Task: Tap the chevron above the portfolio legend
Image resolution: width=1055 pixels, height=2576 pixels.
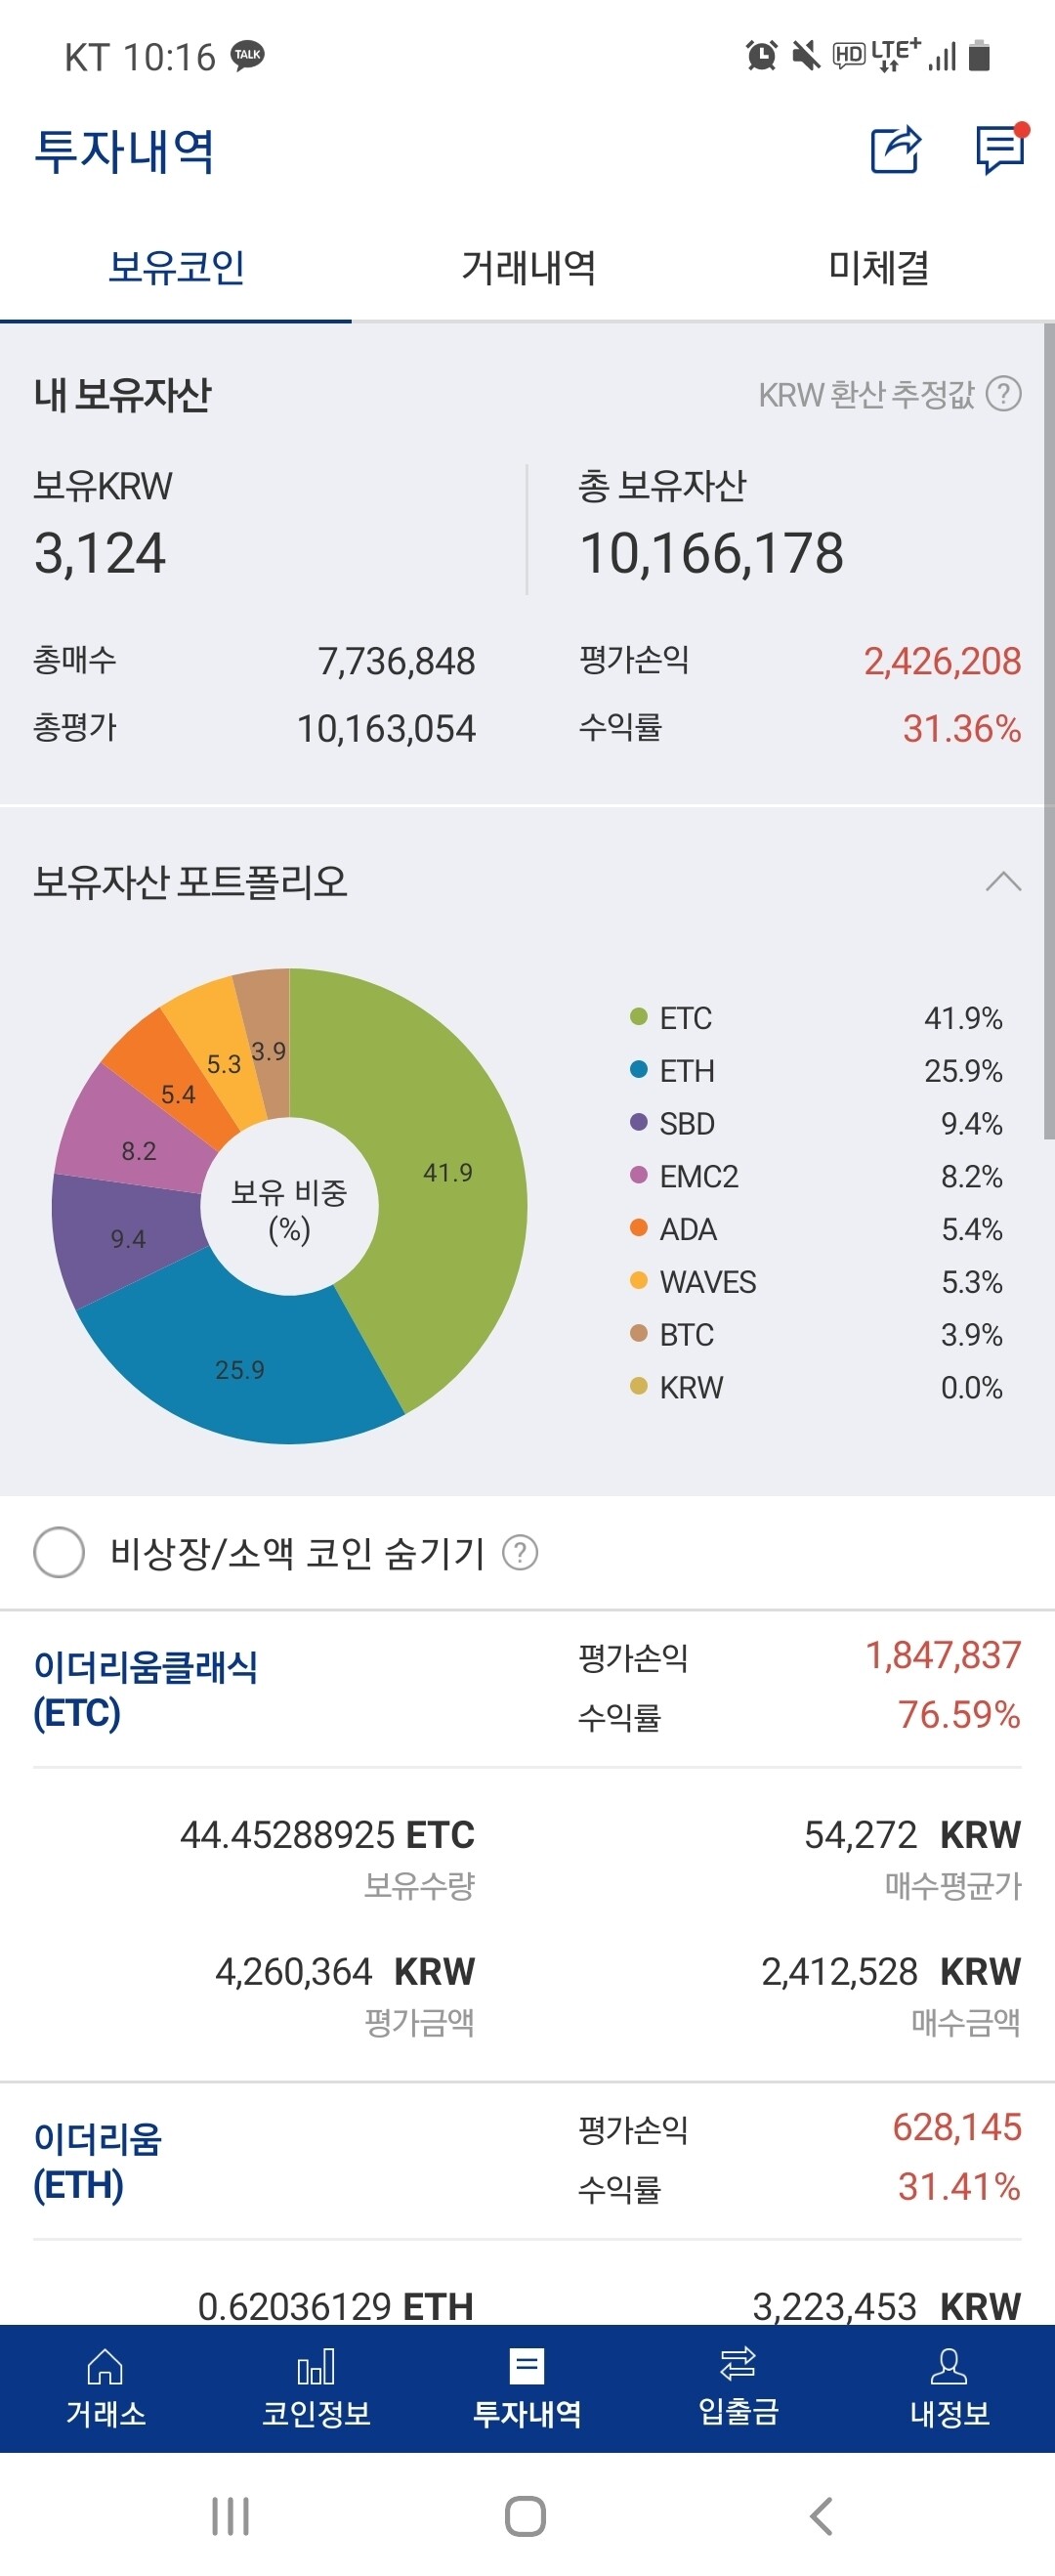Action: 1003,884
